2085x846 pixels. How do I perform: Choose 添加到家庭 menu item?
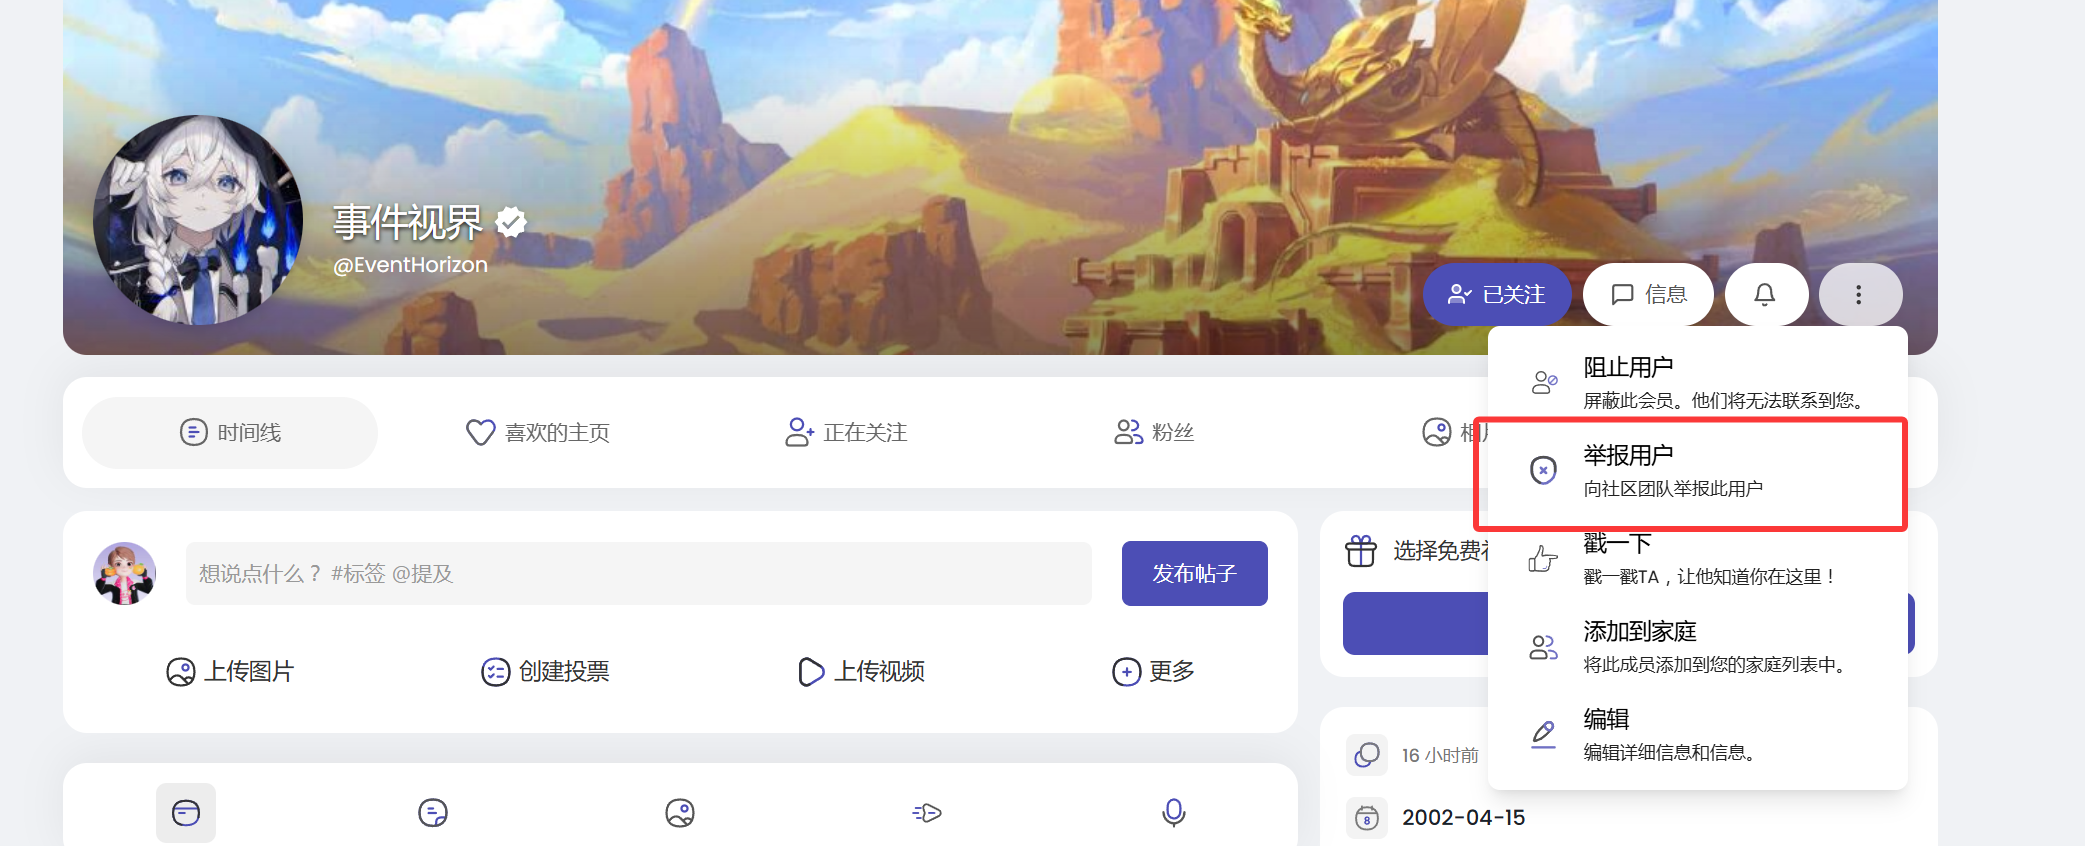[x=1697, y=646]
